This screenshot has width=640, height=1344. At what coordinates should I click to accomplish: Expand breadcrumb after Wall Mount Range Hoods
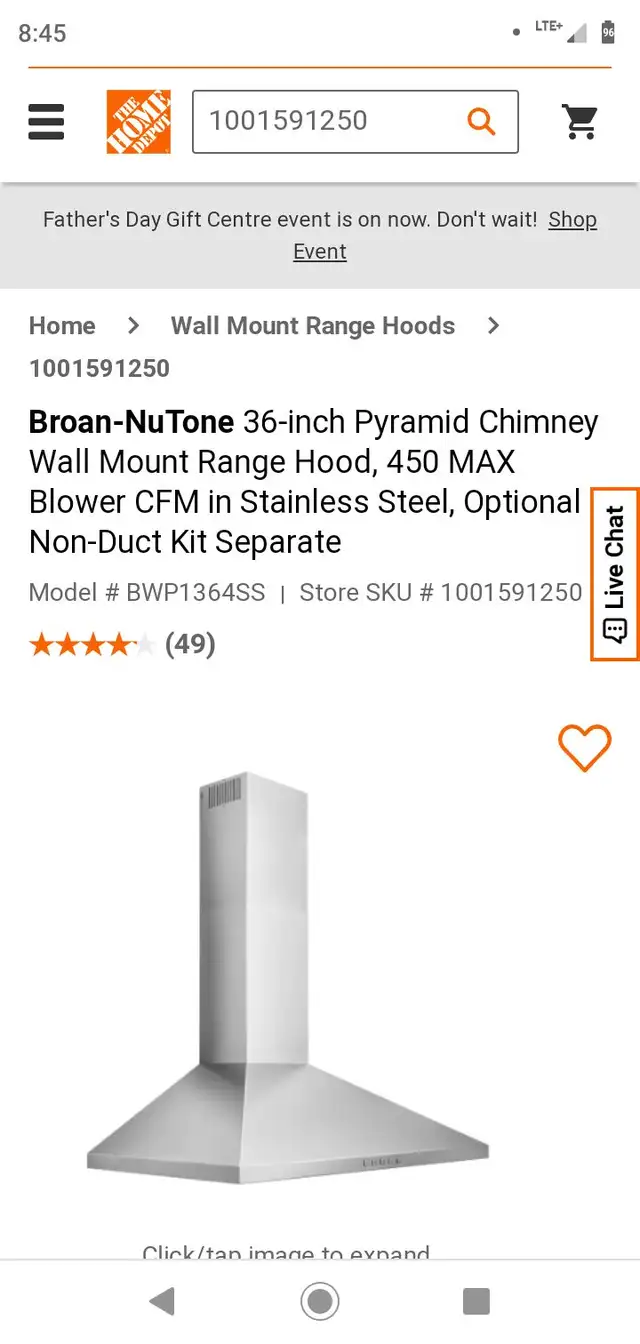coord(494,326)
